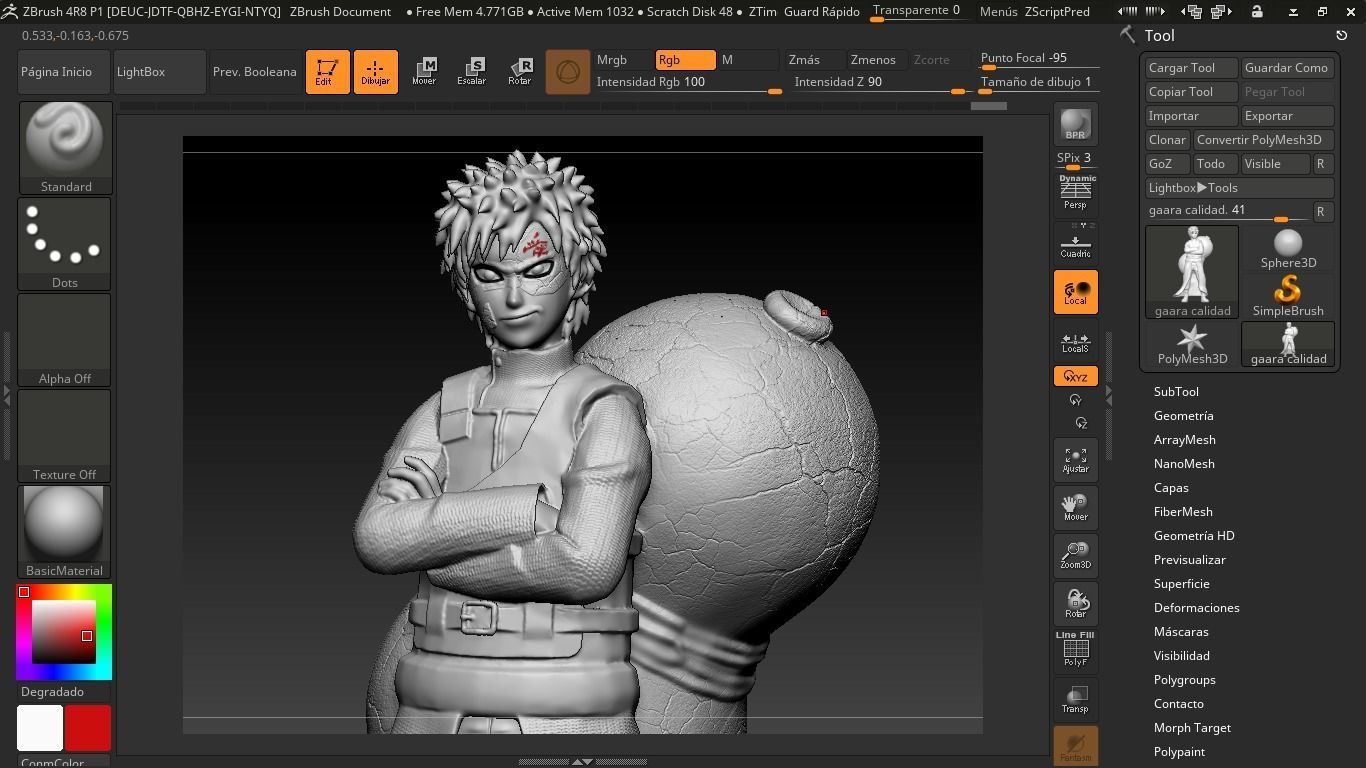Toggle Local rotation mode

[1075, 292]
